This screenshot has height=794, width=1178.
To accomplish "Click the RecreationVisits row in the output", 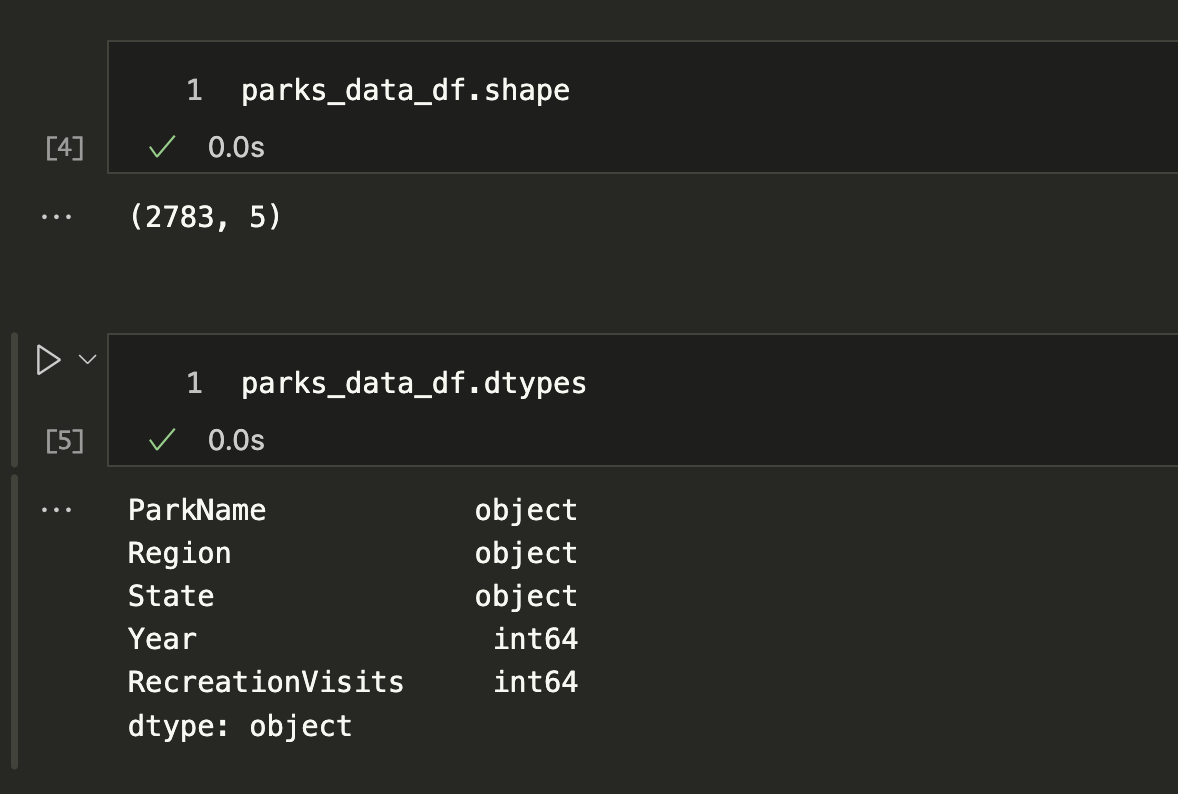I will point(265,682).
